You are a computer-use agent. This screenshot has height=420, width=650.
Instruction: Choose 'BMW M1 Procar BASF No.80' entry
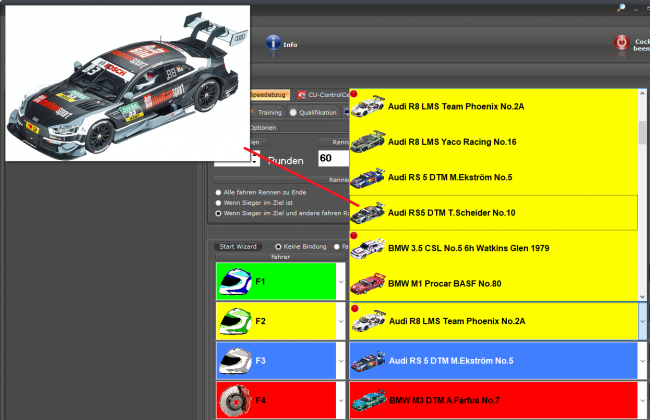pyautogui.click(x=494, y=284)
